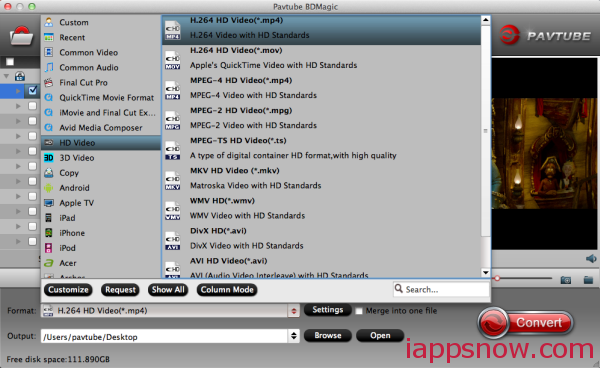Image resolution: width=600 pixels, height=368 pixels.
Task: Uncheck the checked title checkbox
Action: [x=33, y=91]
